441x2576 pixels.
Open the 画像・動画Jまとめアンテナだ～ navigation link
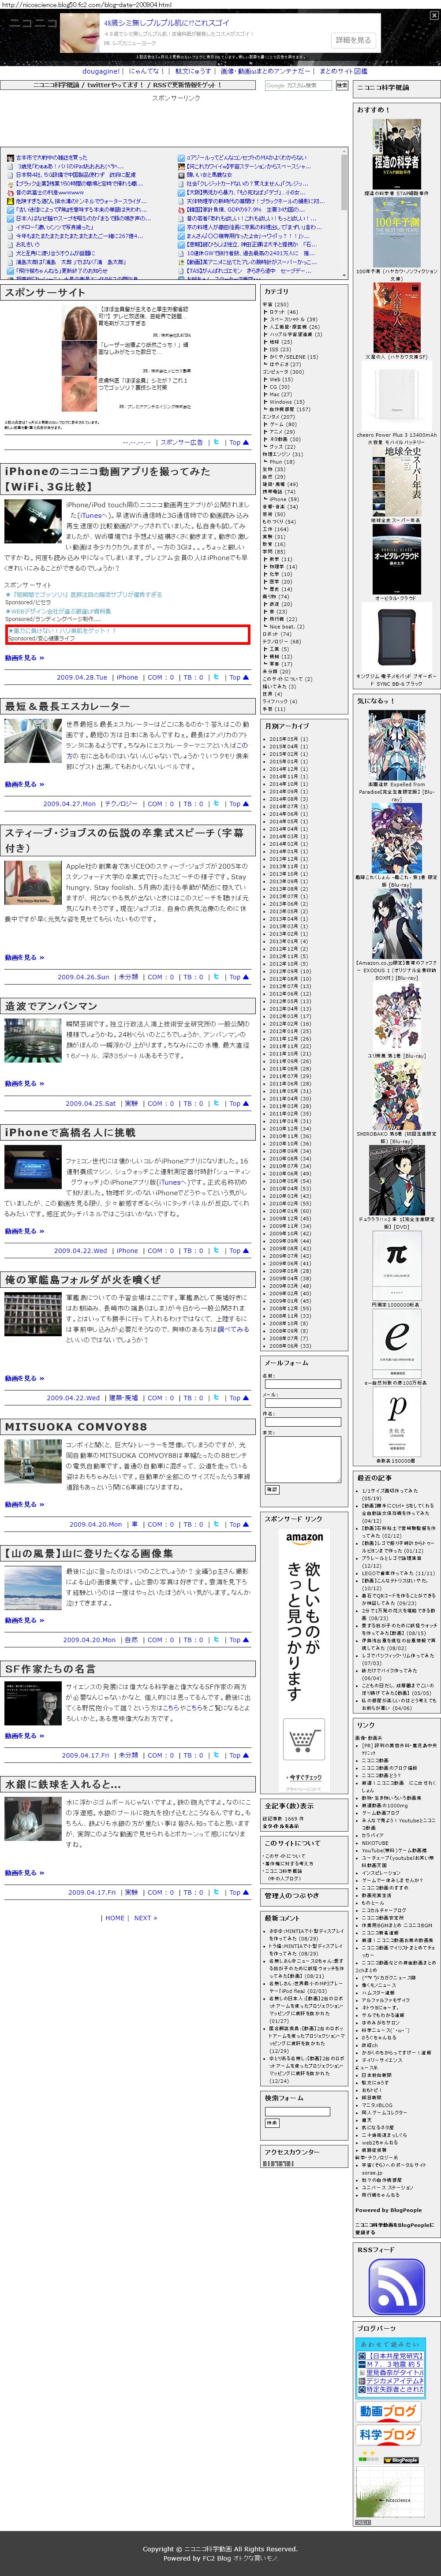pyautogui.click(x=265, y=71)
